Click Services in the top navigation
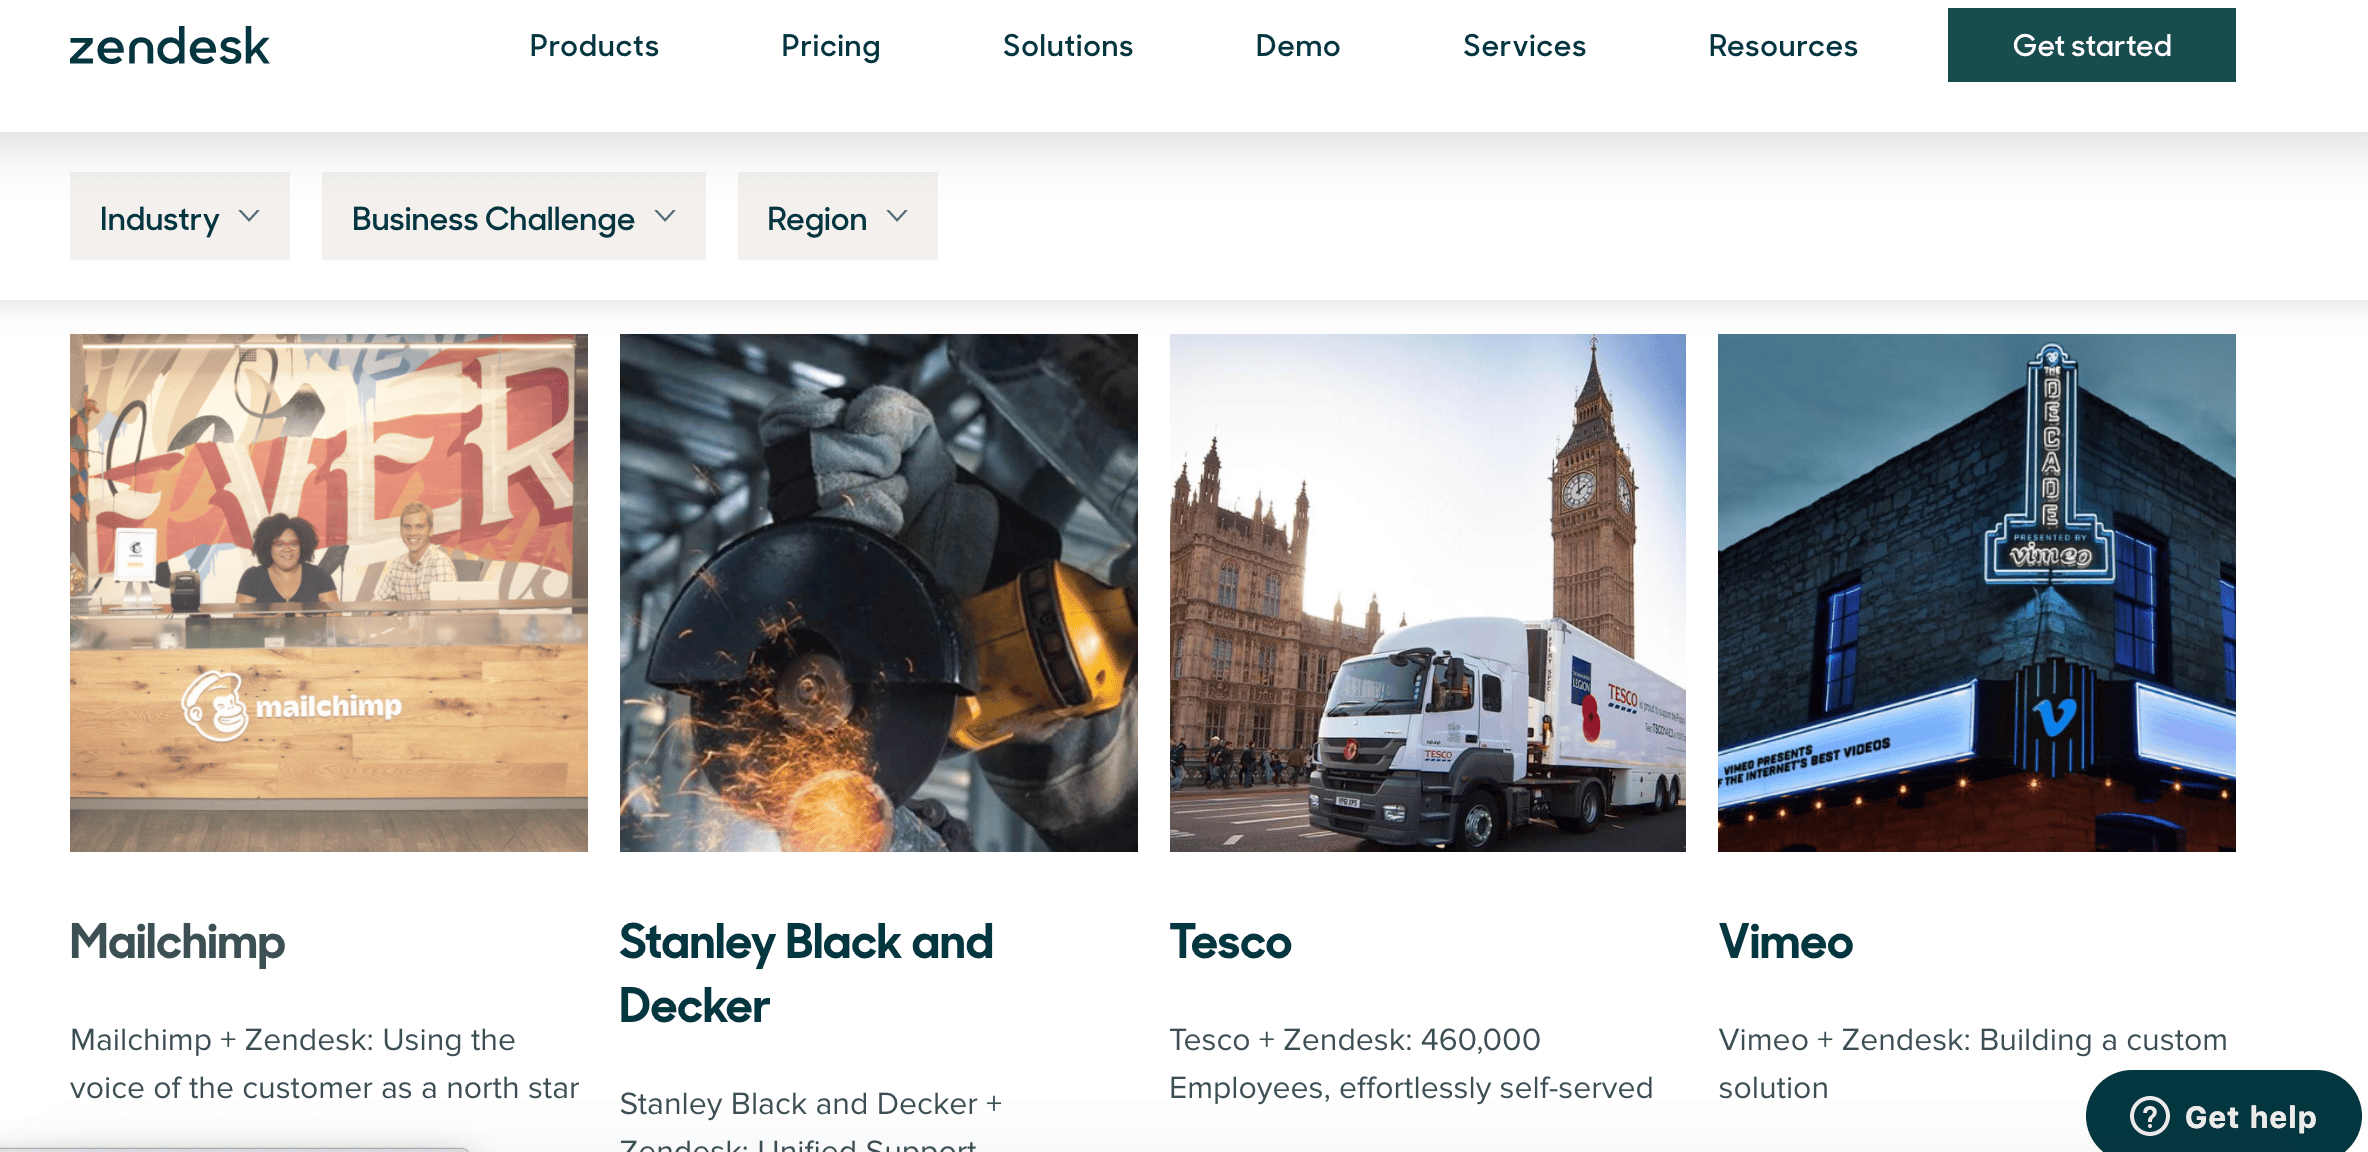Image resolution: width=2368 pixels, height=1152 pixels. click(x=1523, y=46)
